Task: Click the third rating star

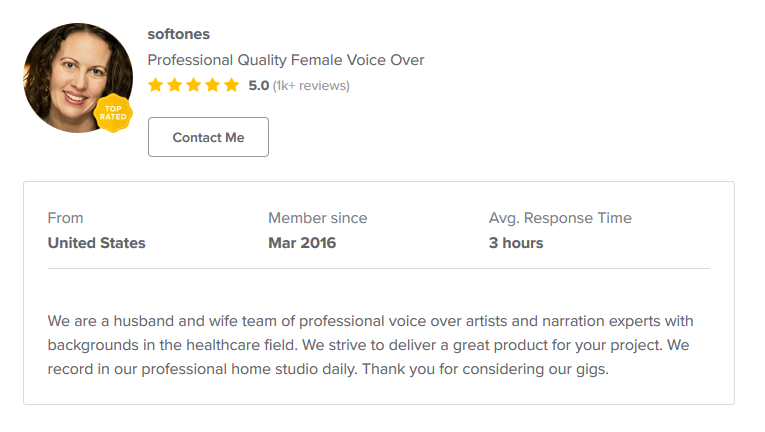Action: point(194,85)
